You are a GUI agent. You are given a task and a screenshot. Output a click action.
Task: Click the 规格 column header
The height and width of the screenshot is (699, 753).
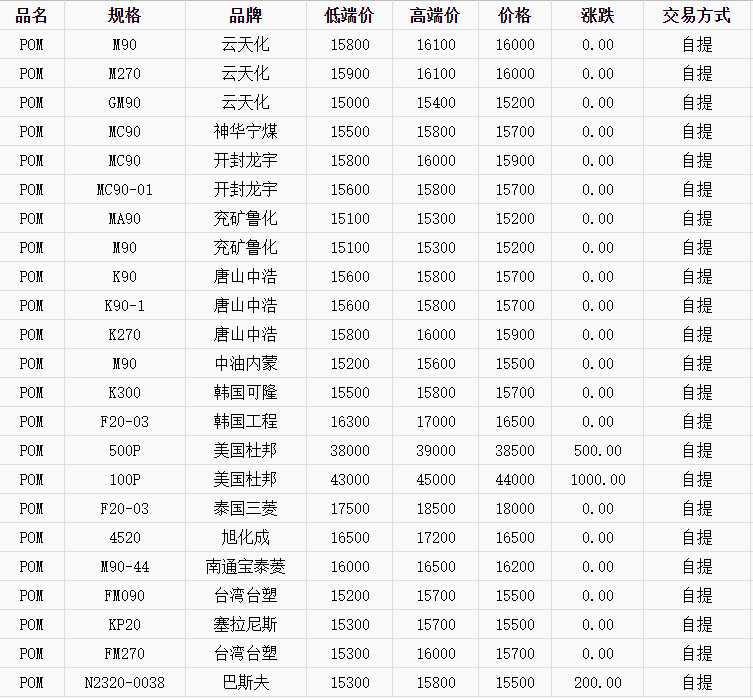click(124, 16)
